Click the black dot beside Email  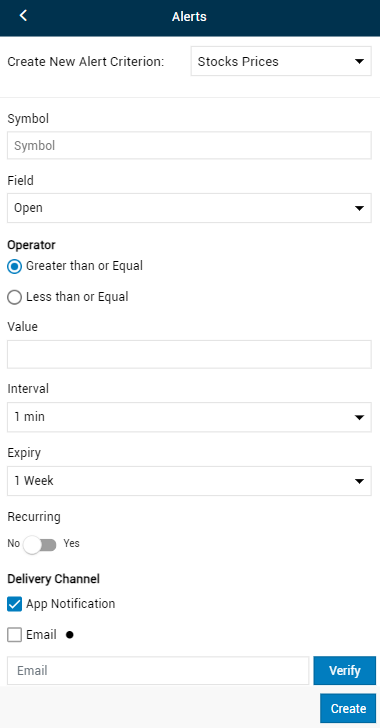click(x=70, y=635)
